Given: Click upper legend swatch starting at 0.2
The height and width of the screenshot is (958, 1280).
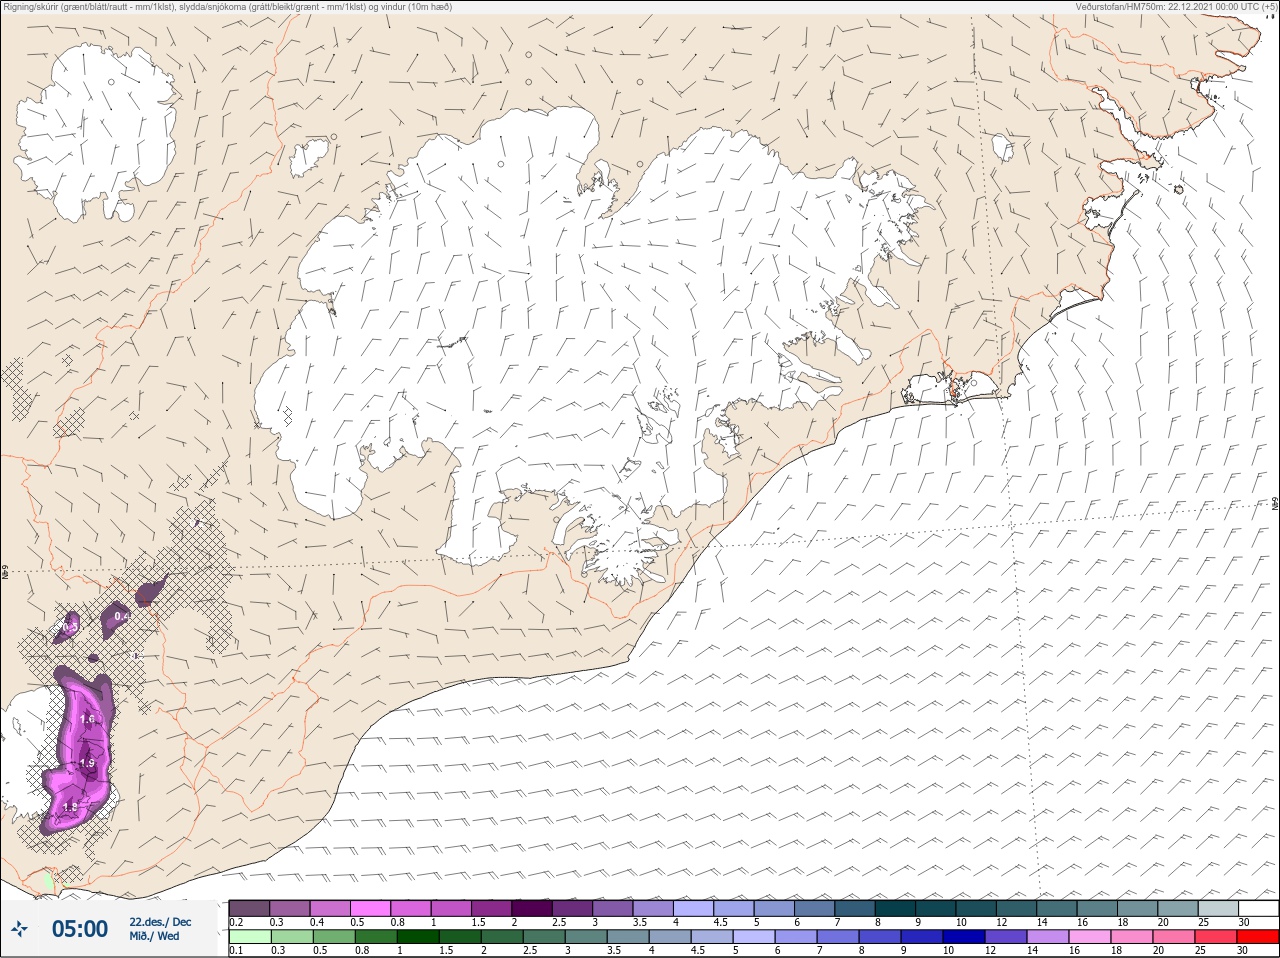Looking at the screenshot, I should 249,908.
